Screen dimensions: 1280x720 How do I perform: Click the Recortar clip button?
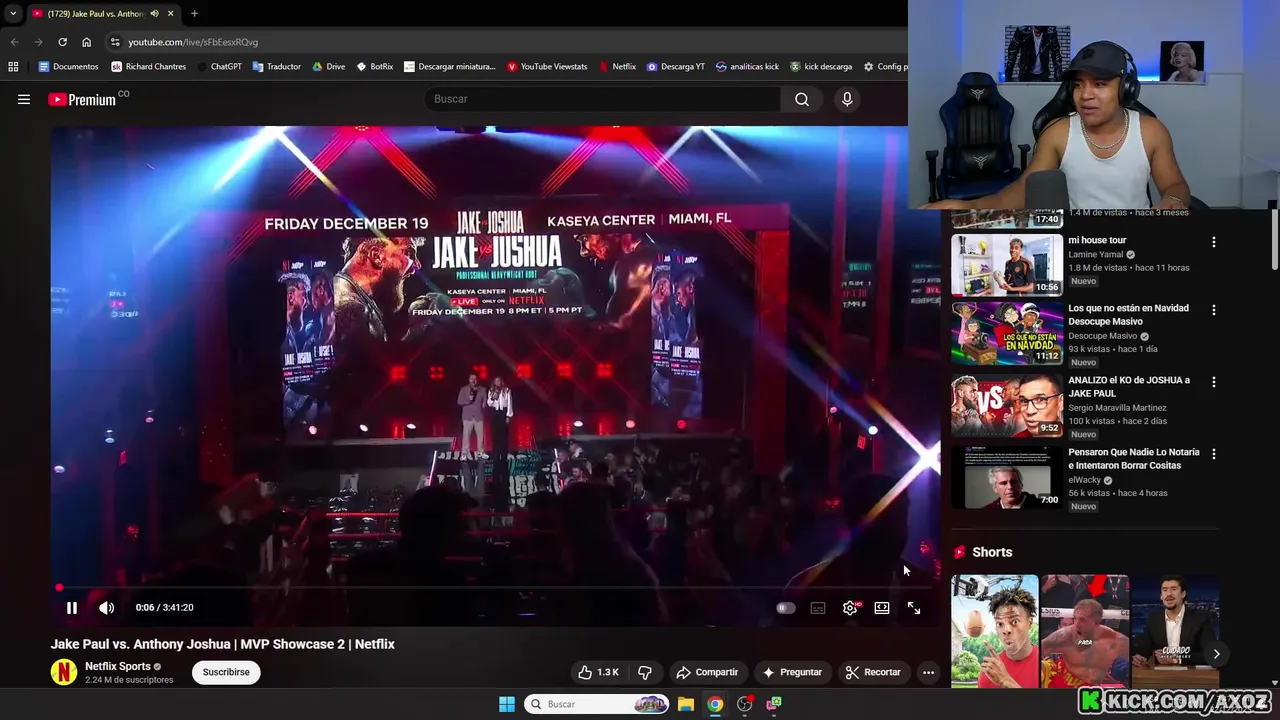click(x=873, y=672)
